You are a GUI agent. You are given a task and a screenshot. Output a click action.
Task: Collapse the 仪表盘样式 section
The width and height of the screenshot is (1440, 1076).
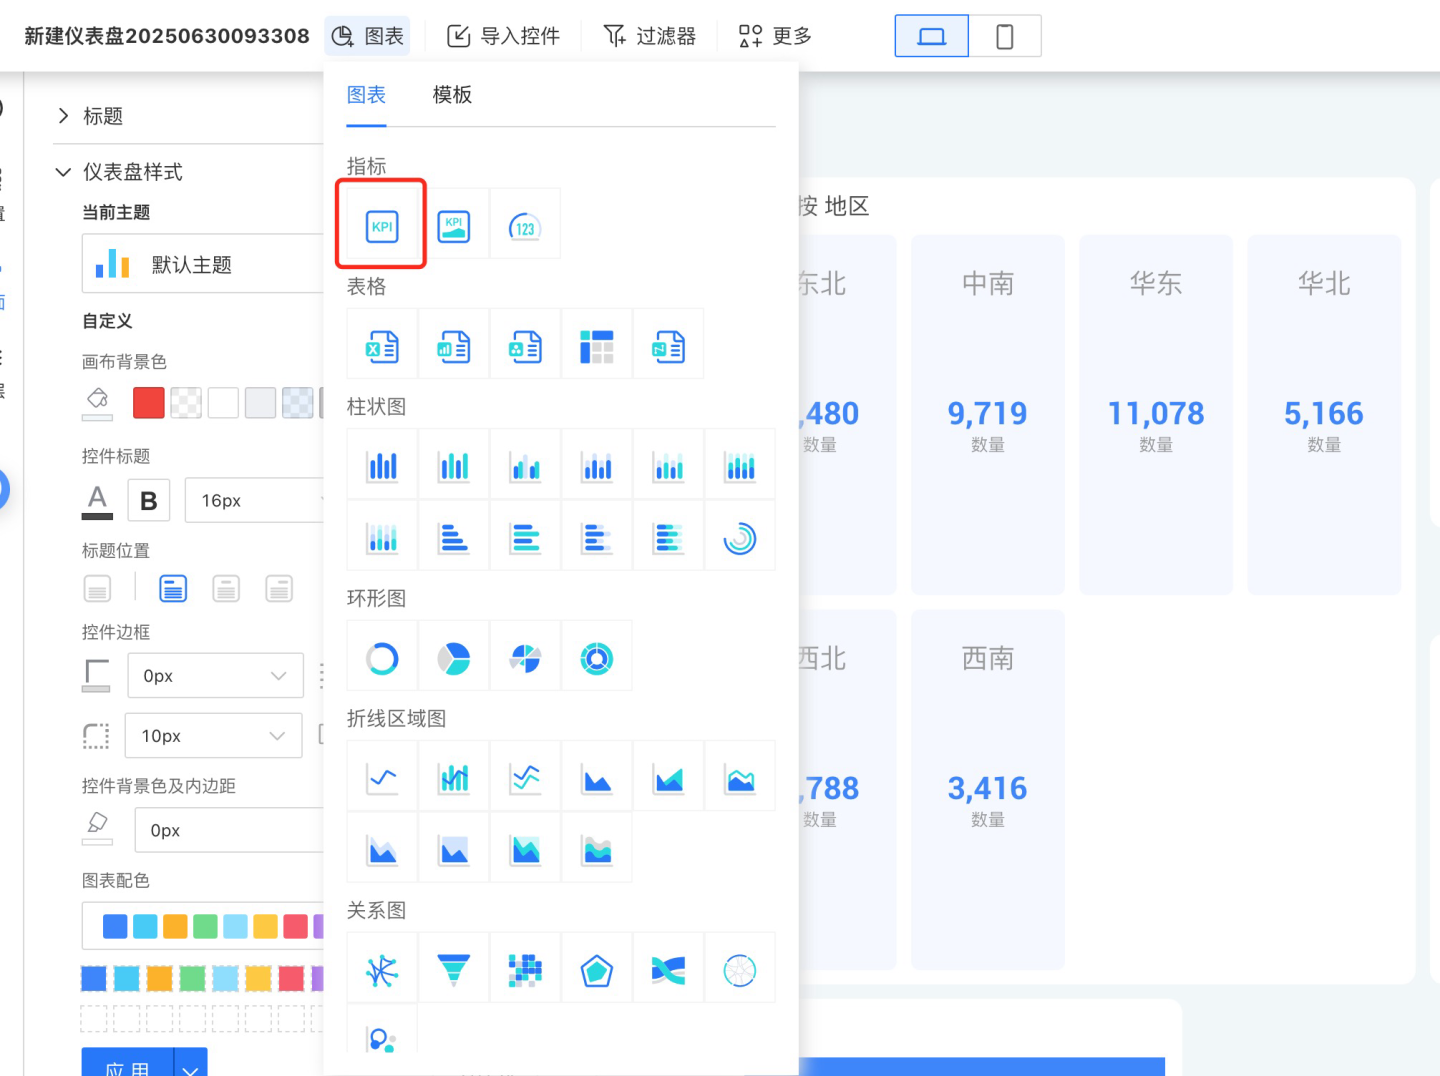(63, 172)
